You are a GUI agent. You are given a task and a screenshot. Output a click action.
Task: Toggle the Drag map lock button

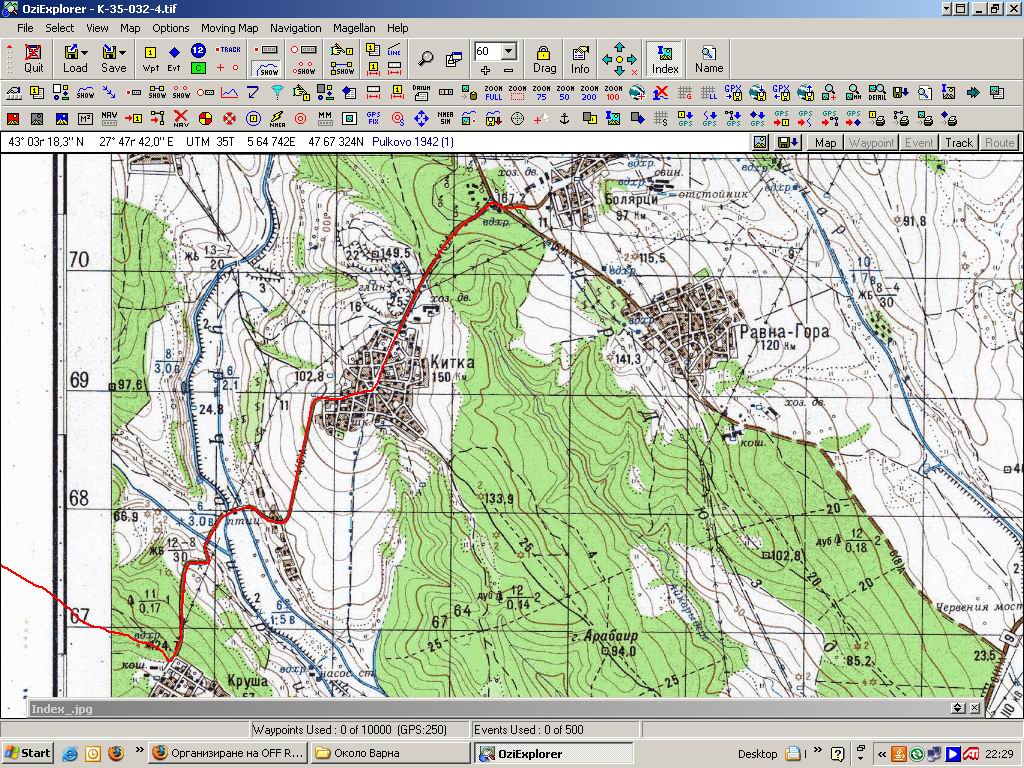point(544,58)
